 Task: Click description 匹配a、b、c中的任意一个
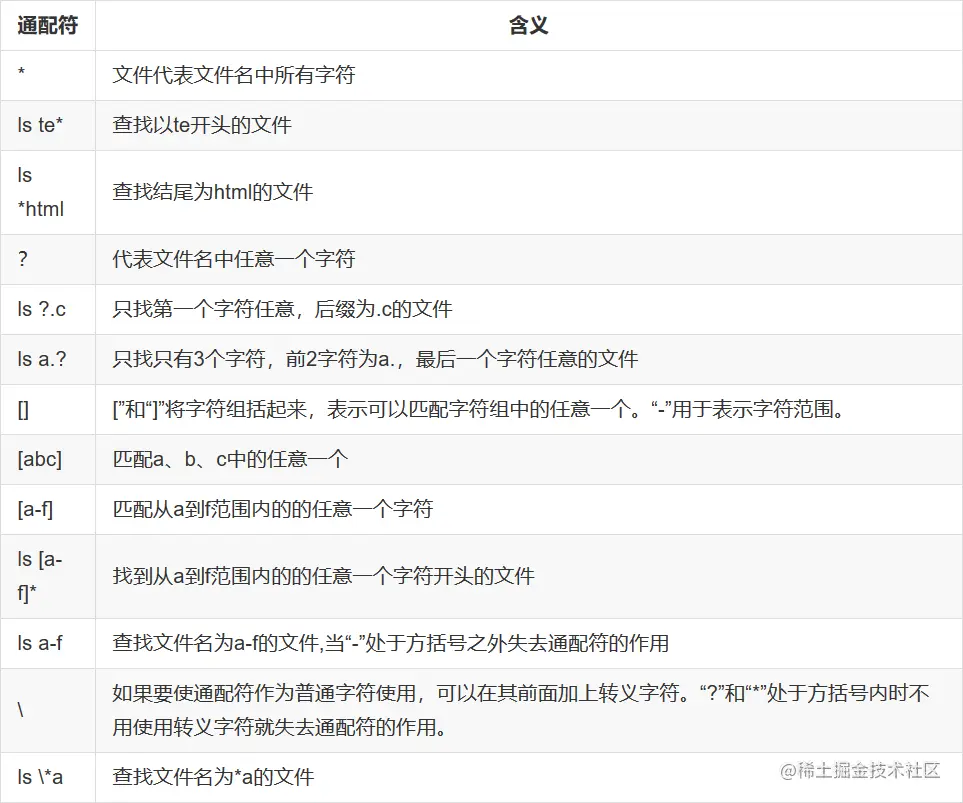(x=230, y=460)
